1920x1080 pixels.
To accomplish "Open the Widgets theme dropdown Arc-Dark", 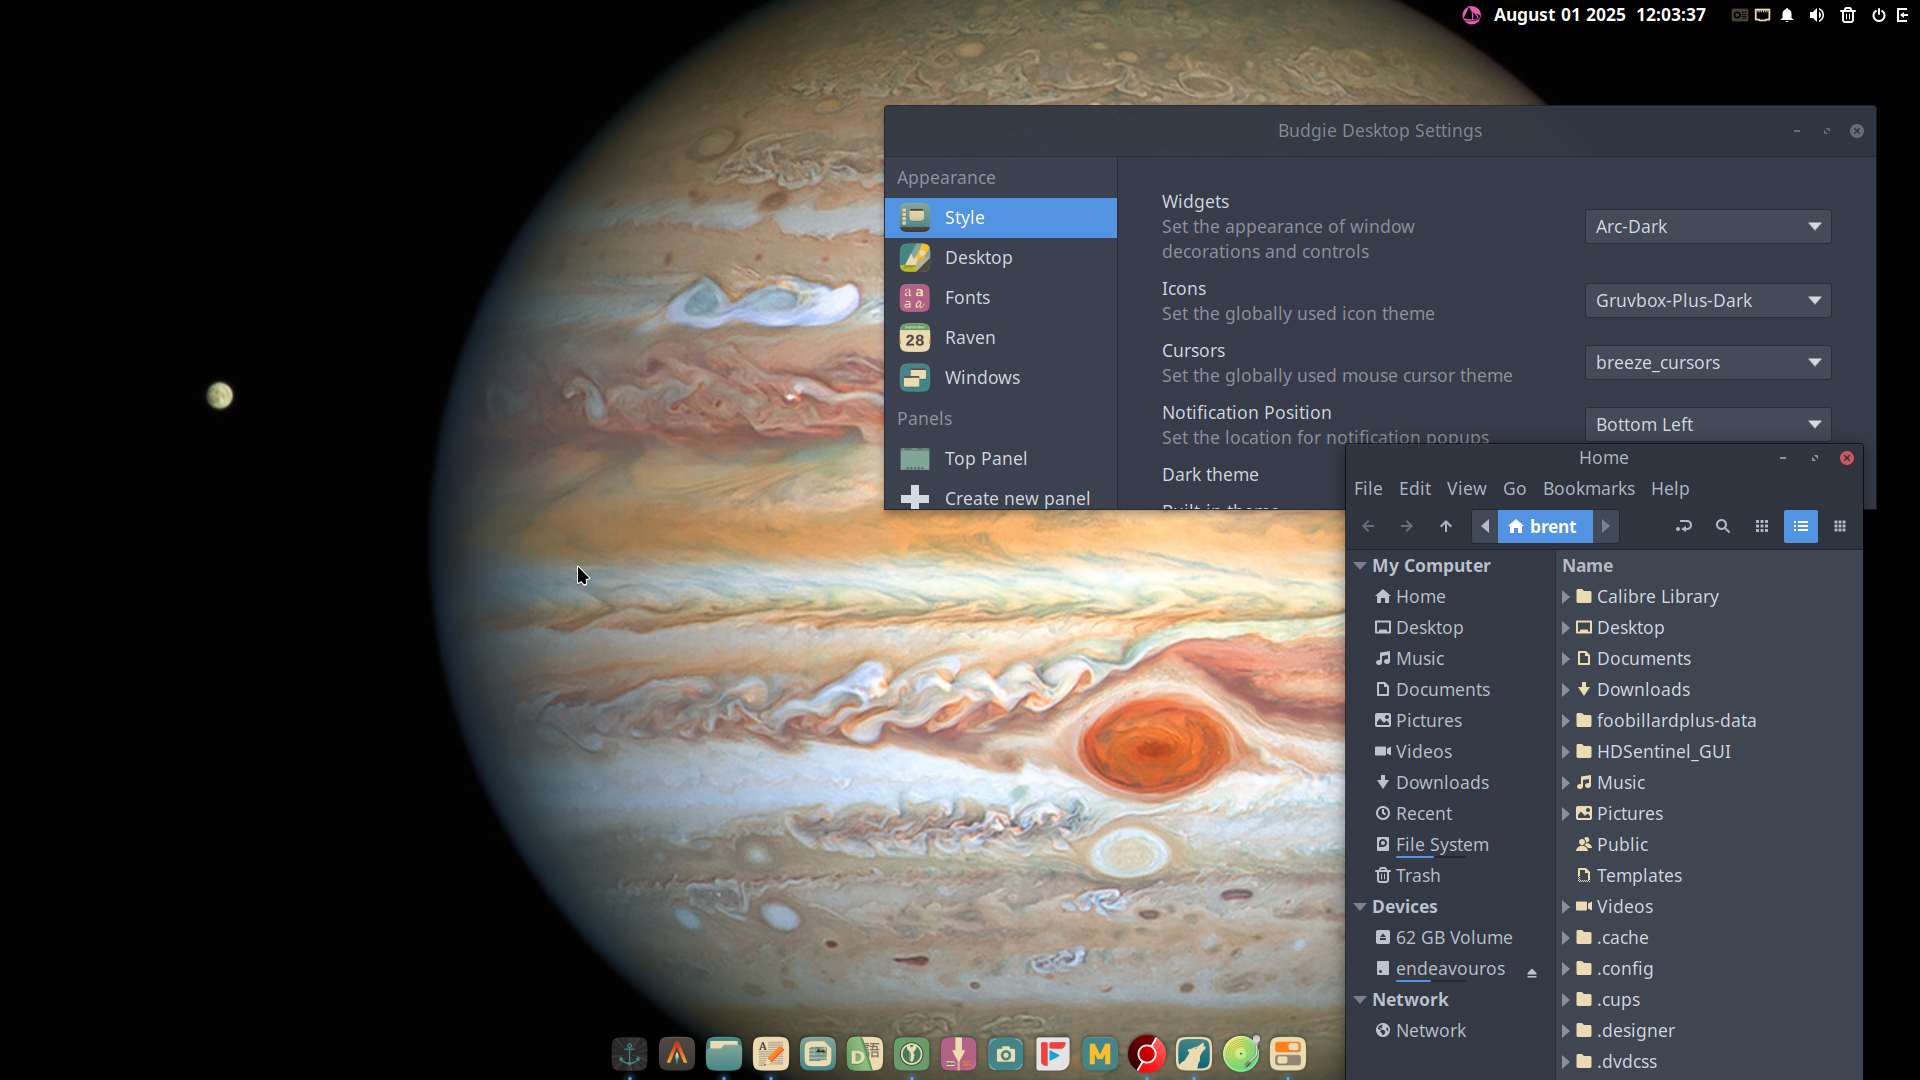I will pos(1708,227).
